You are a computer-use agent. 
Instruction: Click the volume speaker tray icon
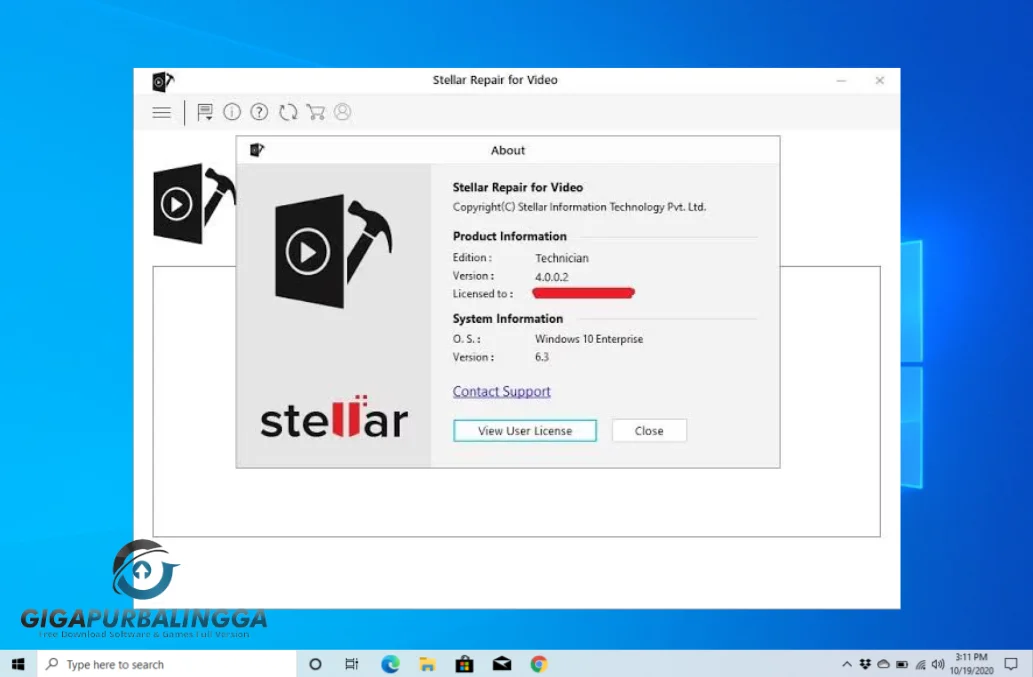tap(938, 664)
